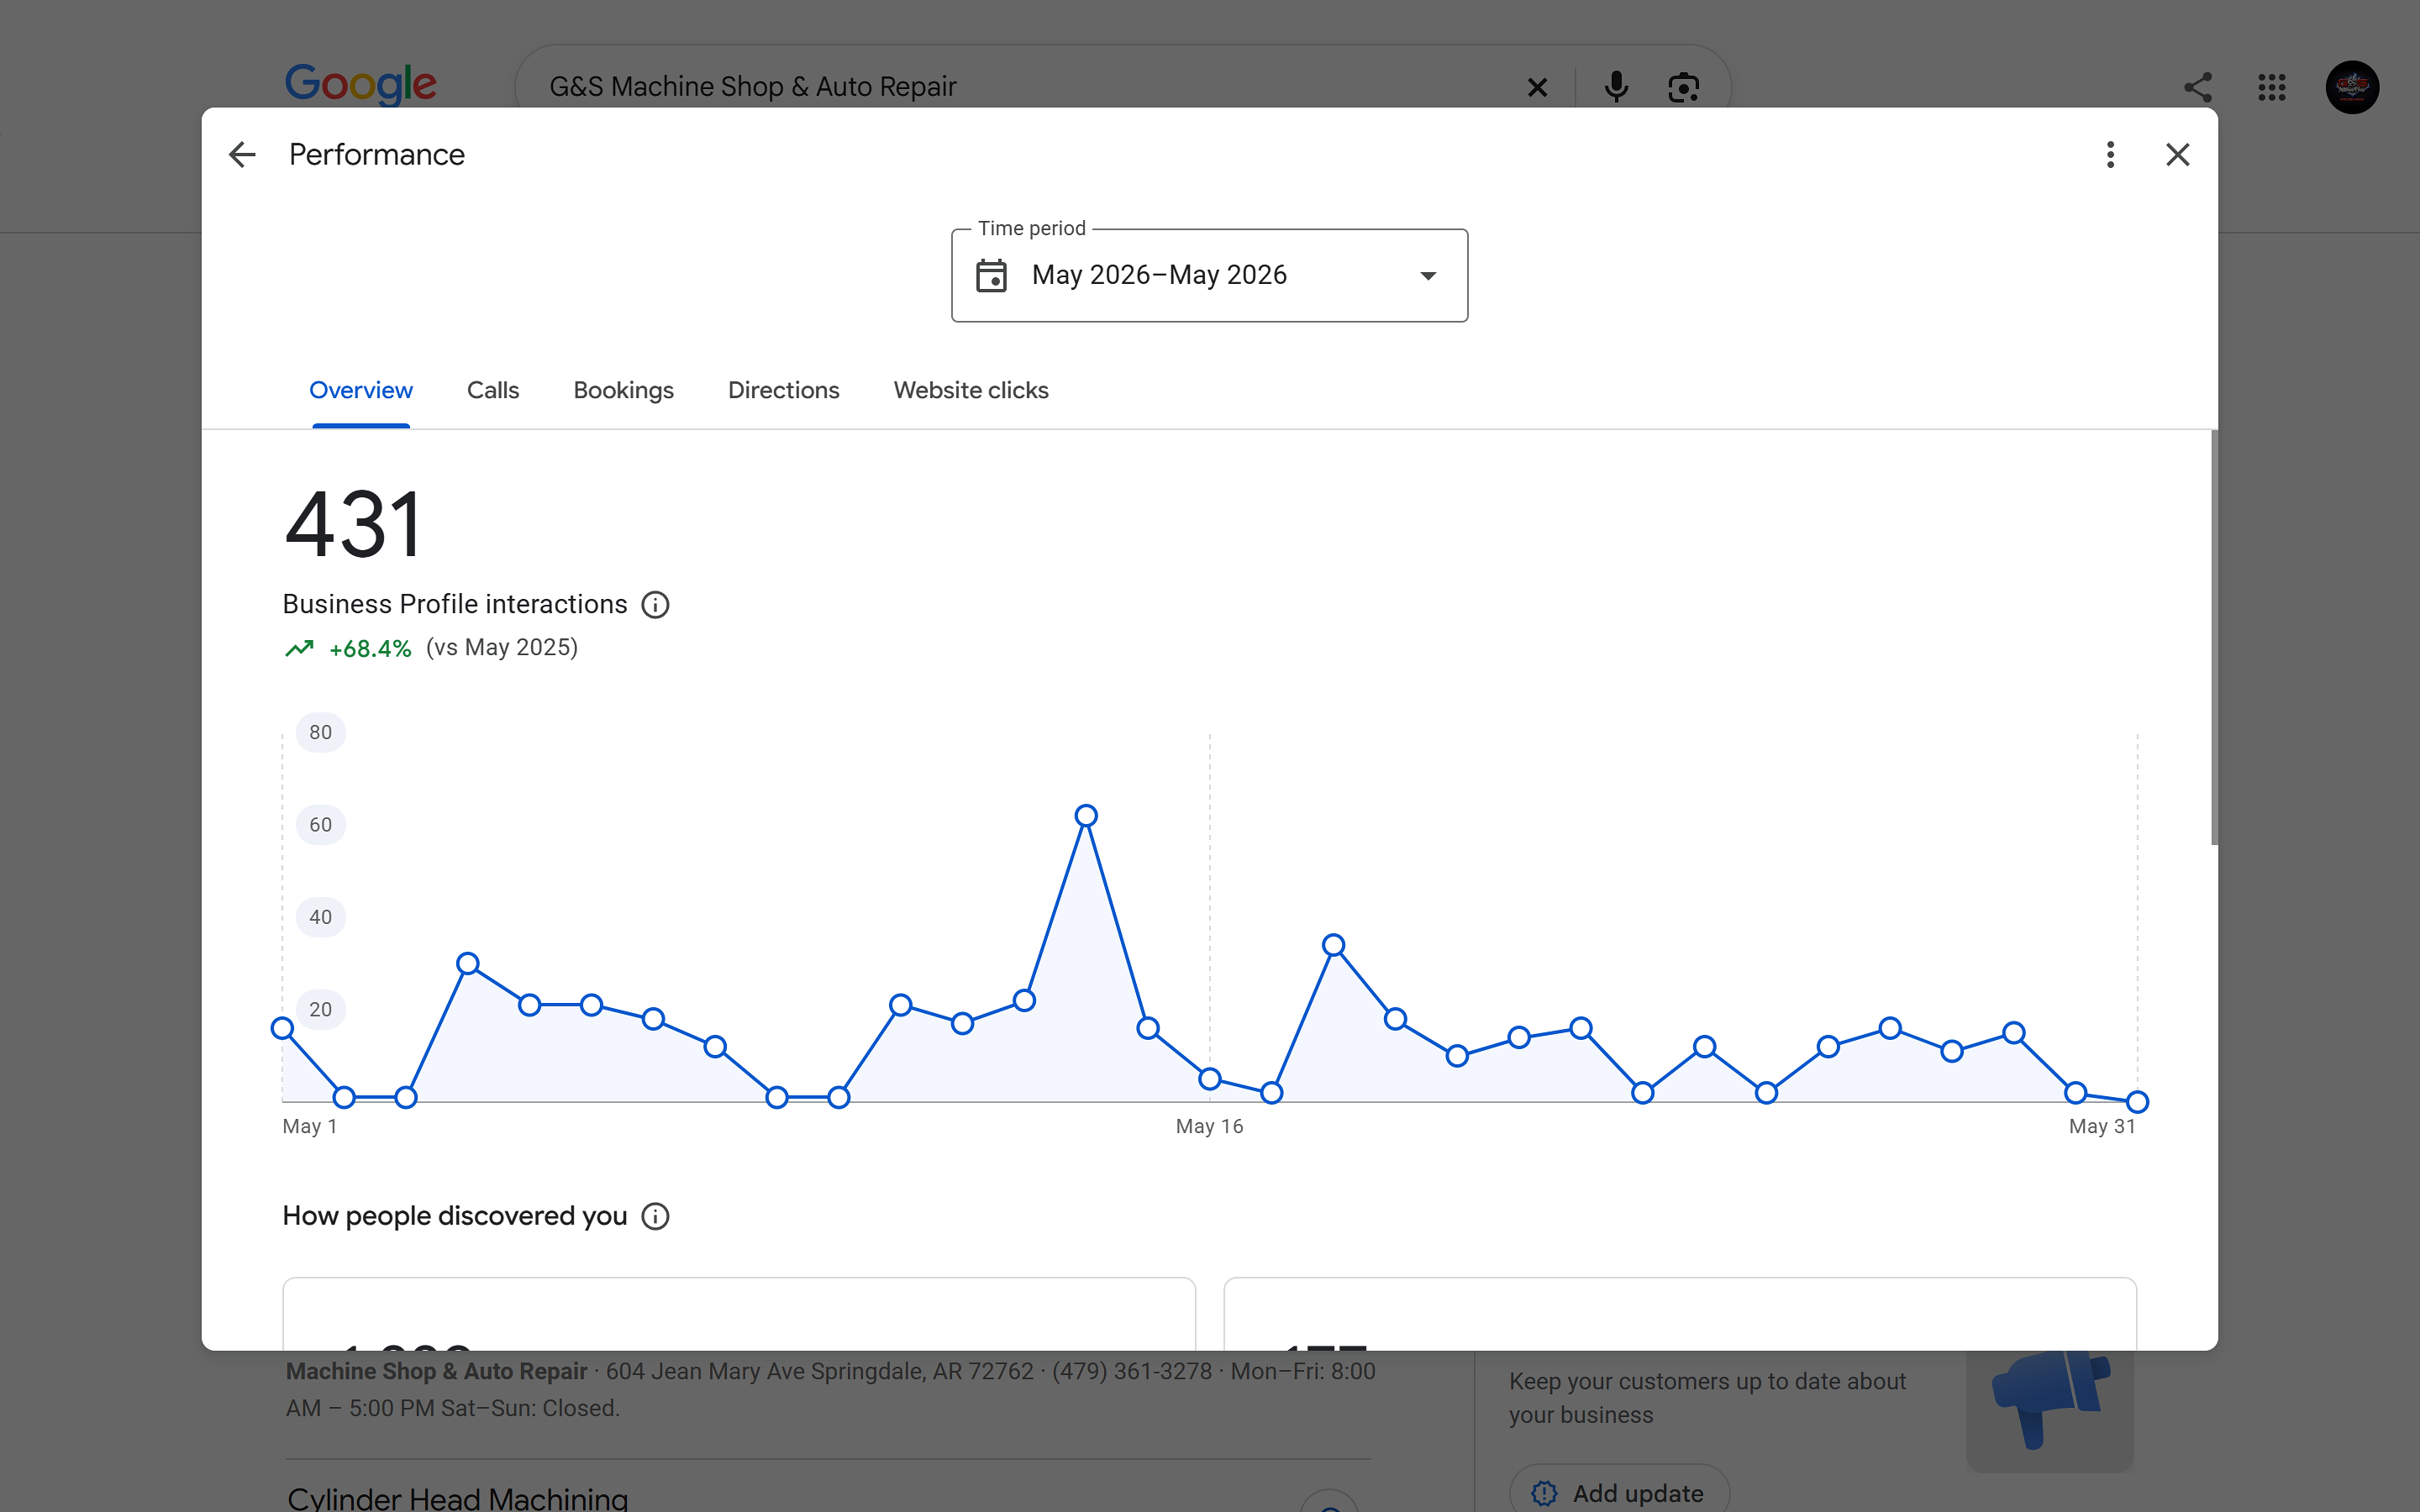Switch to the Overview tab
The image size is (2420, 1512).
pyautogui.click(x=361, y=390)
